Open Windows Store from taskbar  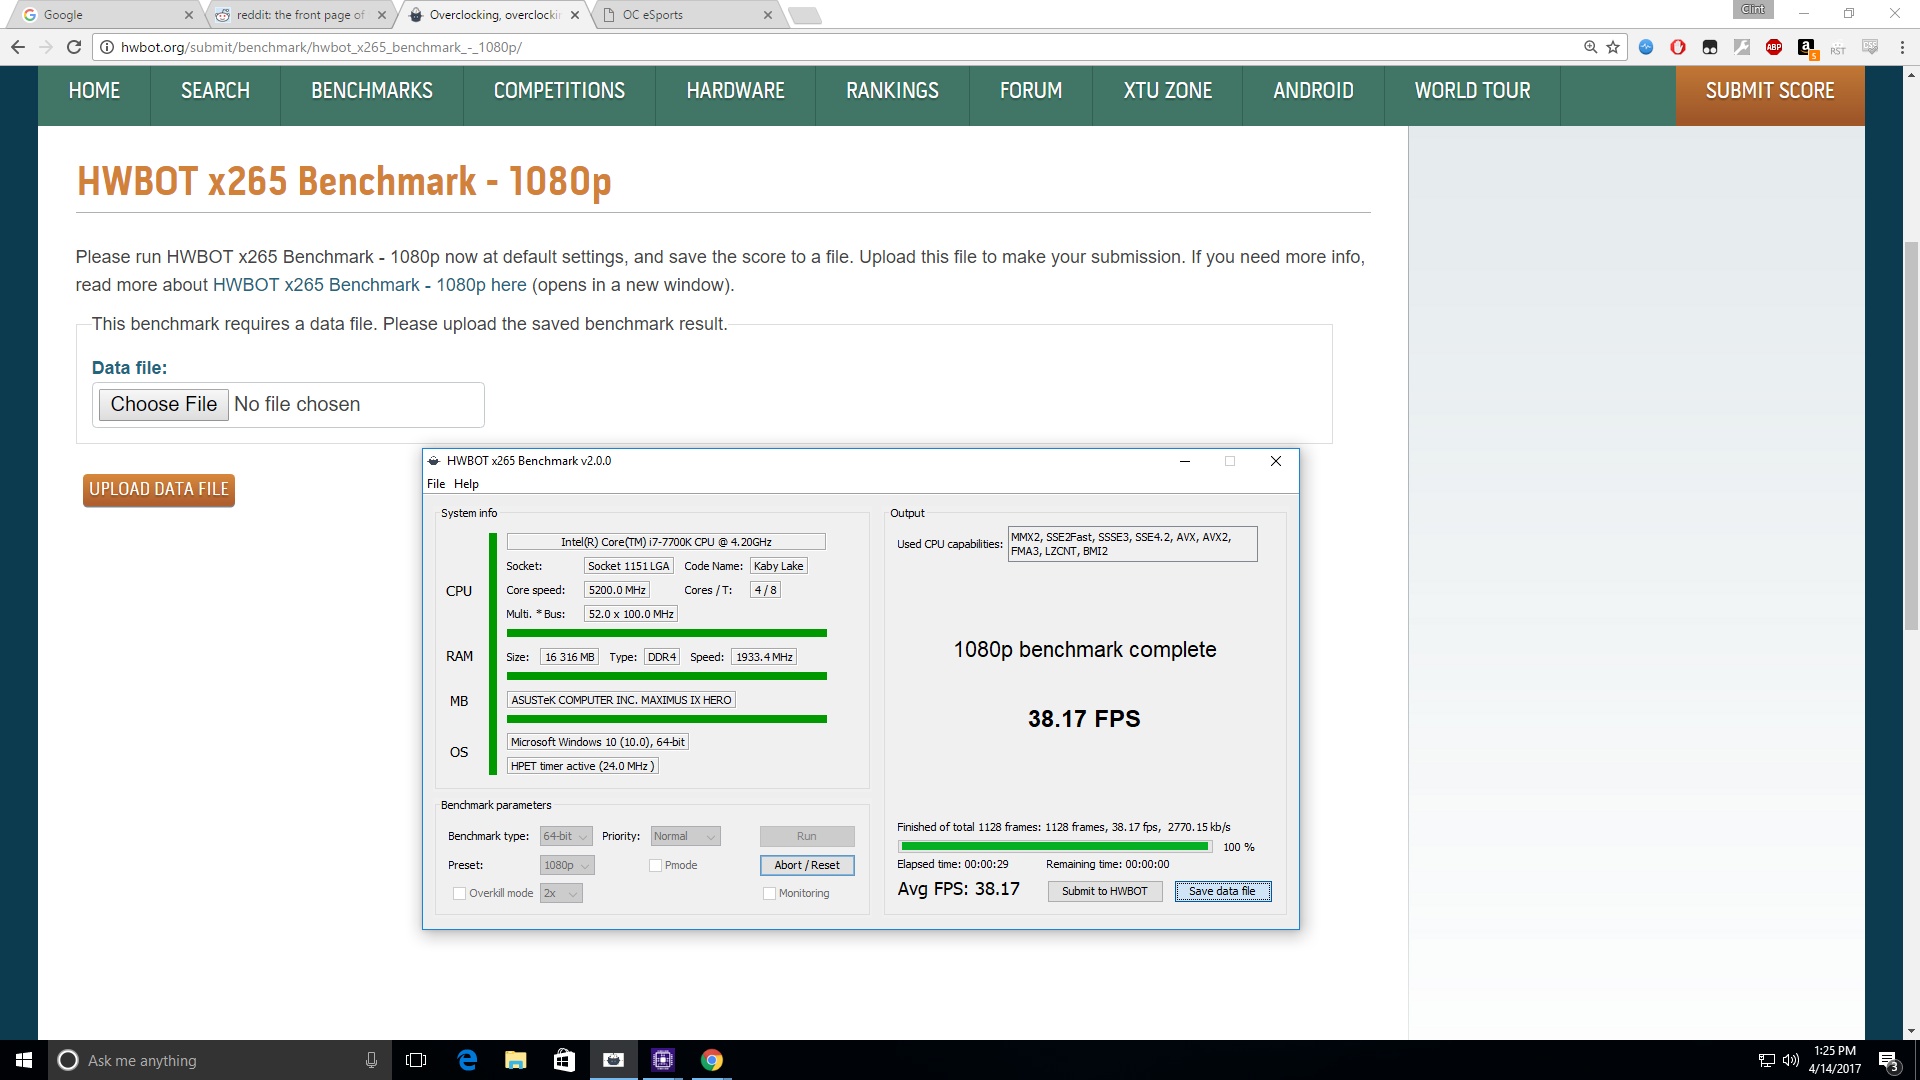coord(564,1060)
